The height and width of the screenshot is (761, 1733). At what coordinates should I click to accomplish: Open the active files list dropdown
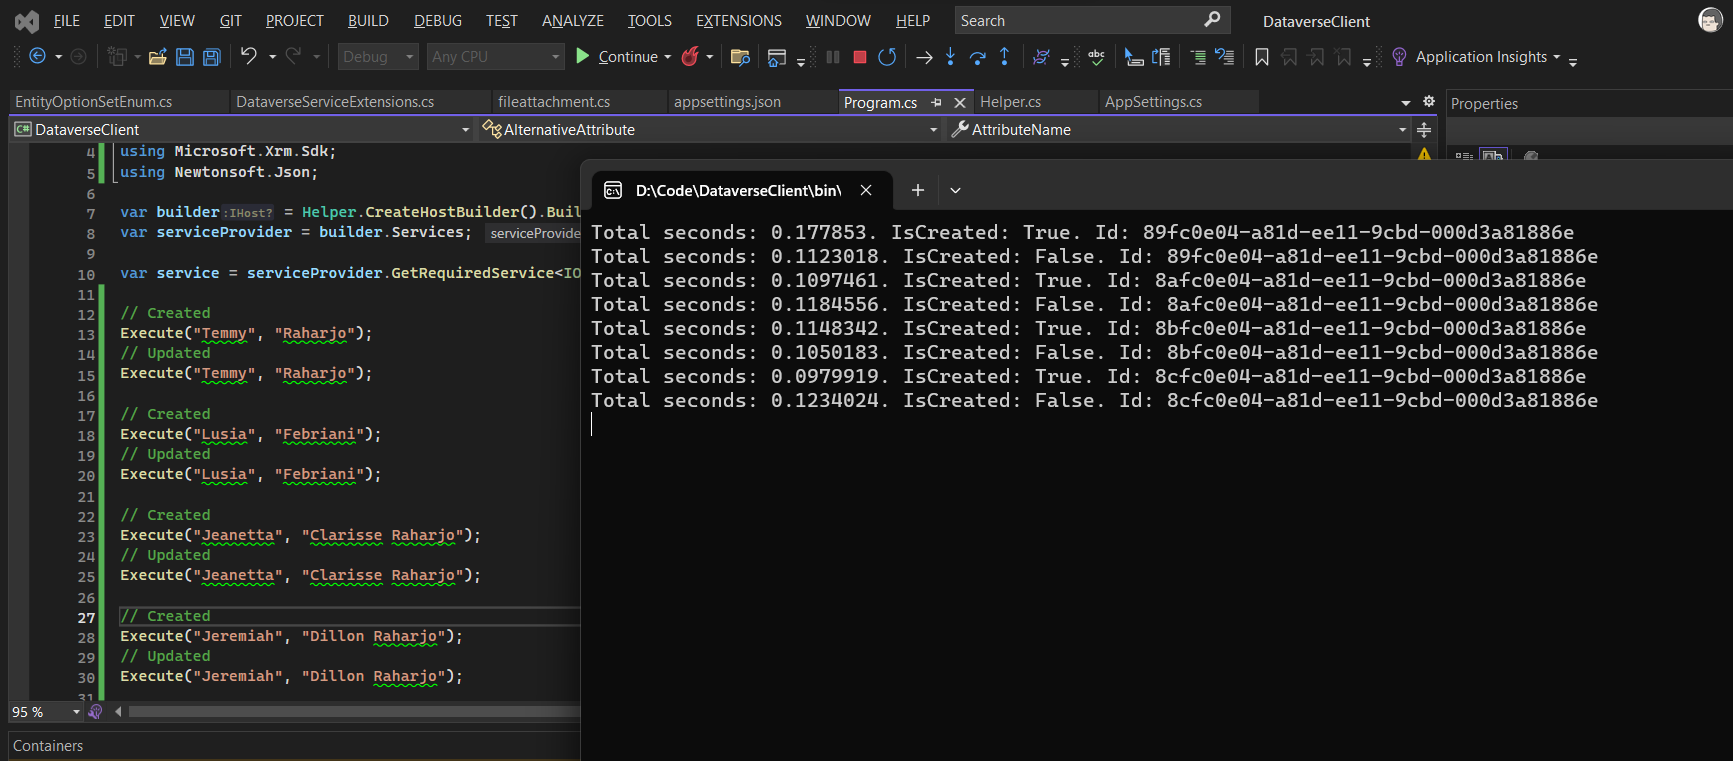(x=1405, y=102)
